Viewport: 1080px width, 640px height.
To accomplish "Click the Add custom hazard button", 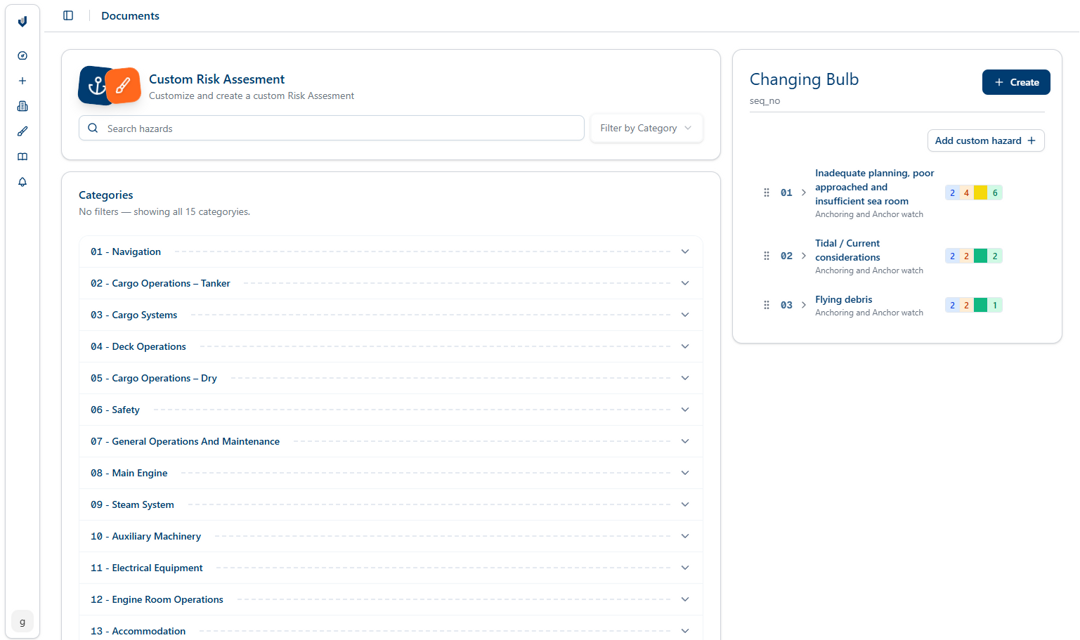I will click(985, 140).
